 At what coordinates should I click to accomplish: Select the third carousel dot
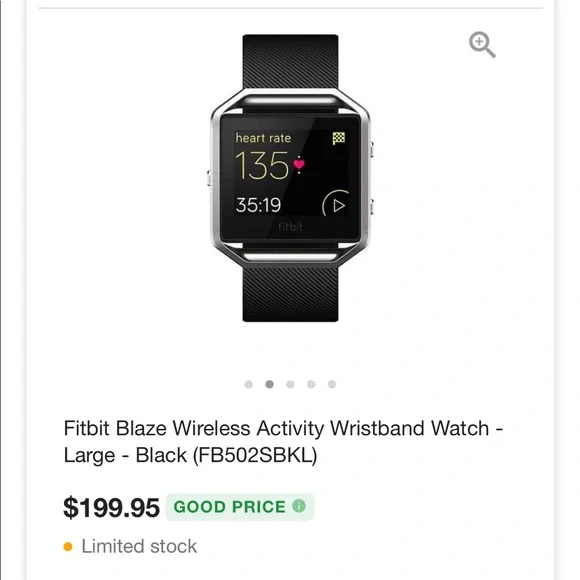pyautogui.click(x=290, y=384)
